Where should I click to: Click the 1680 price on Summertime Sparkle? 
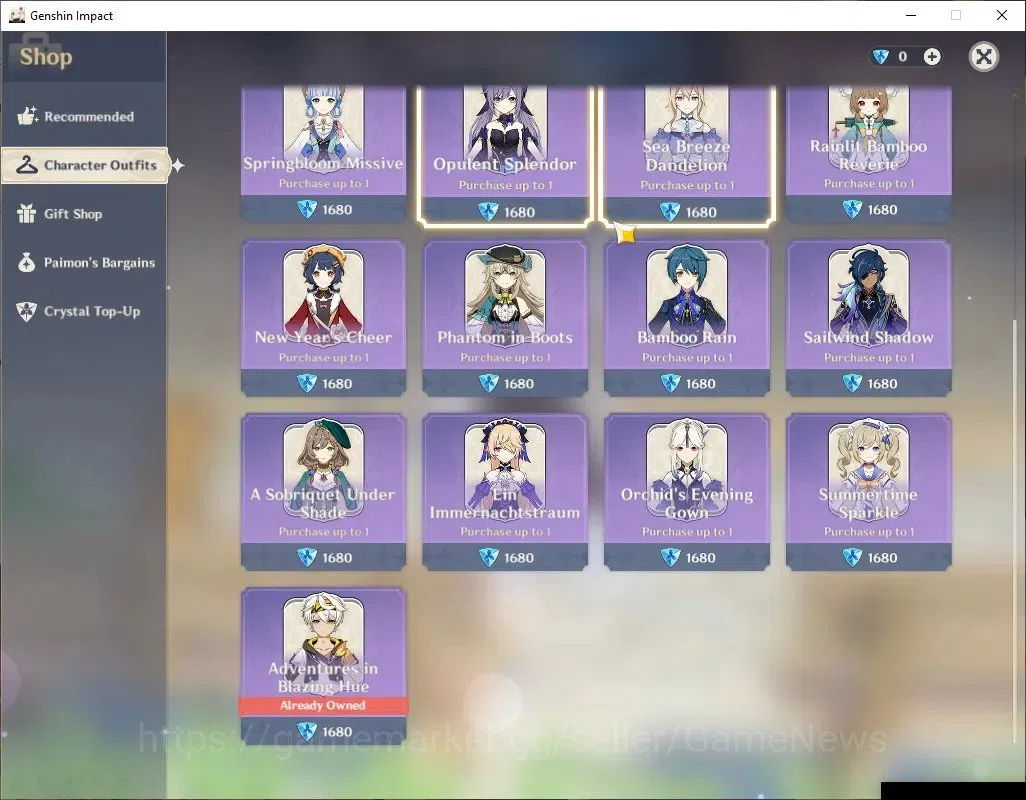pos(882,558)
